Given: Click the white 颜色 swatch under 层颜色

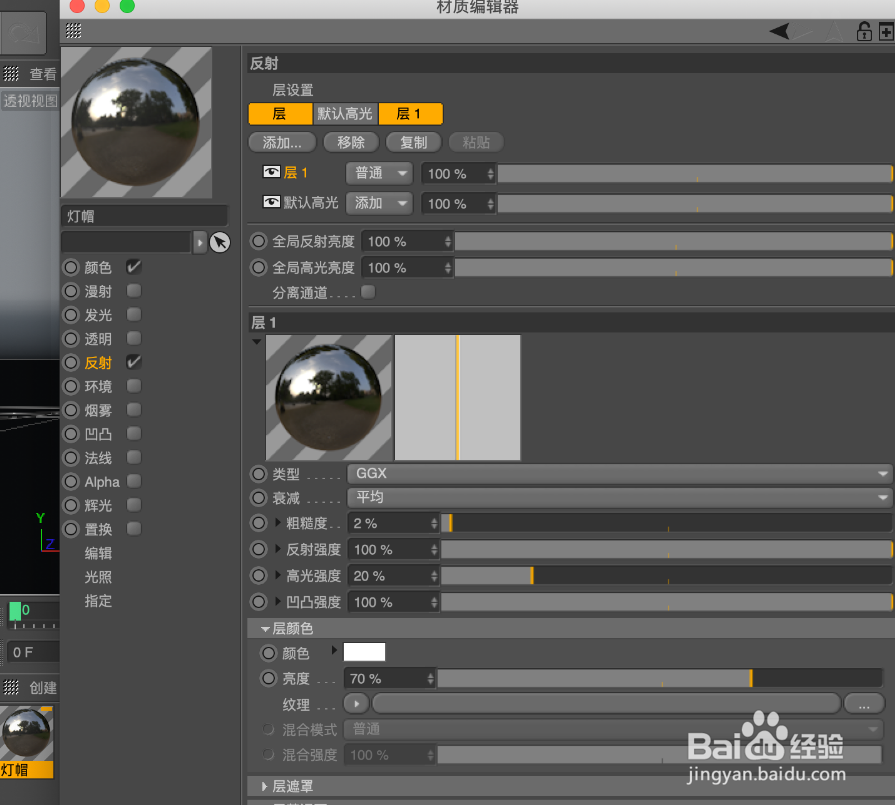Looking at the screenshot, I should point(364,652).
